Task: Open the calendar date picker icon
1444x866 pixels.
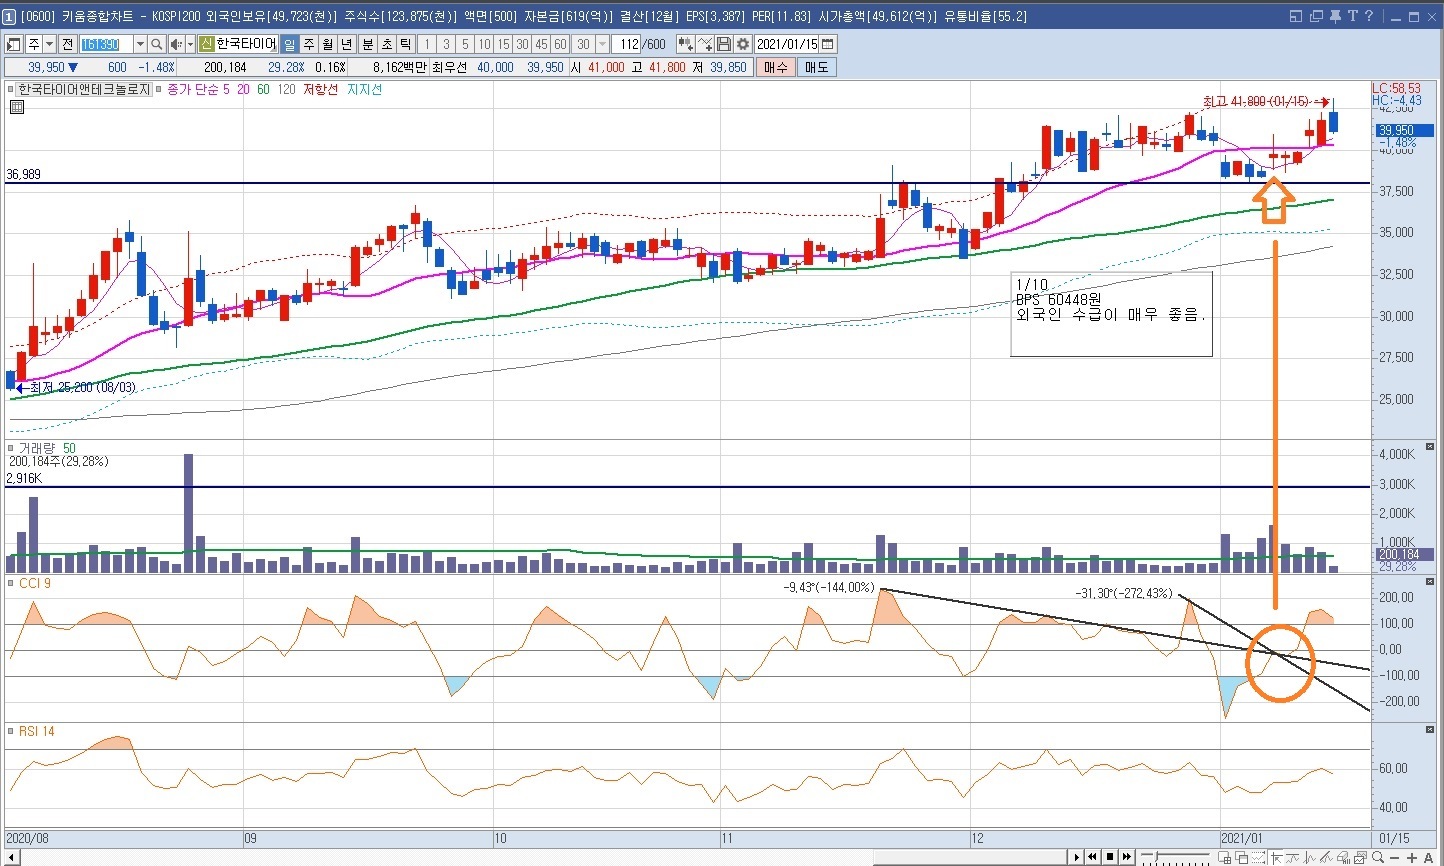Action: (x=828, y=44)
